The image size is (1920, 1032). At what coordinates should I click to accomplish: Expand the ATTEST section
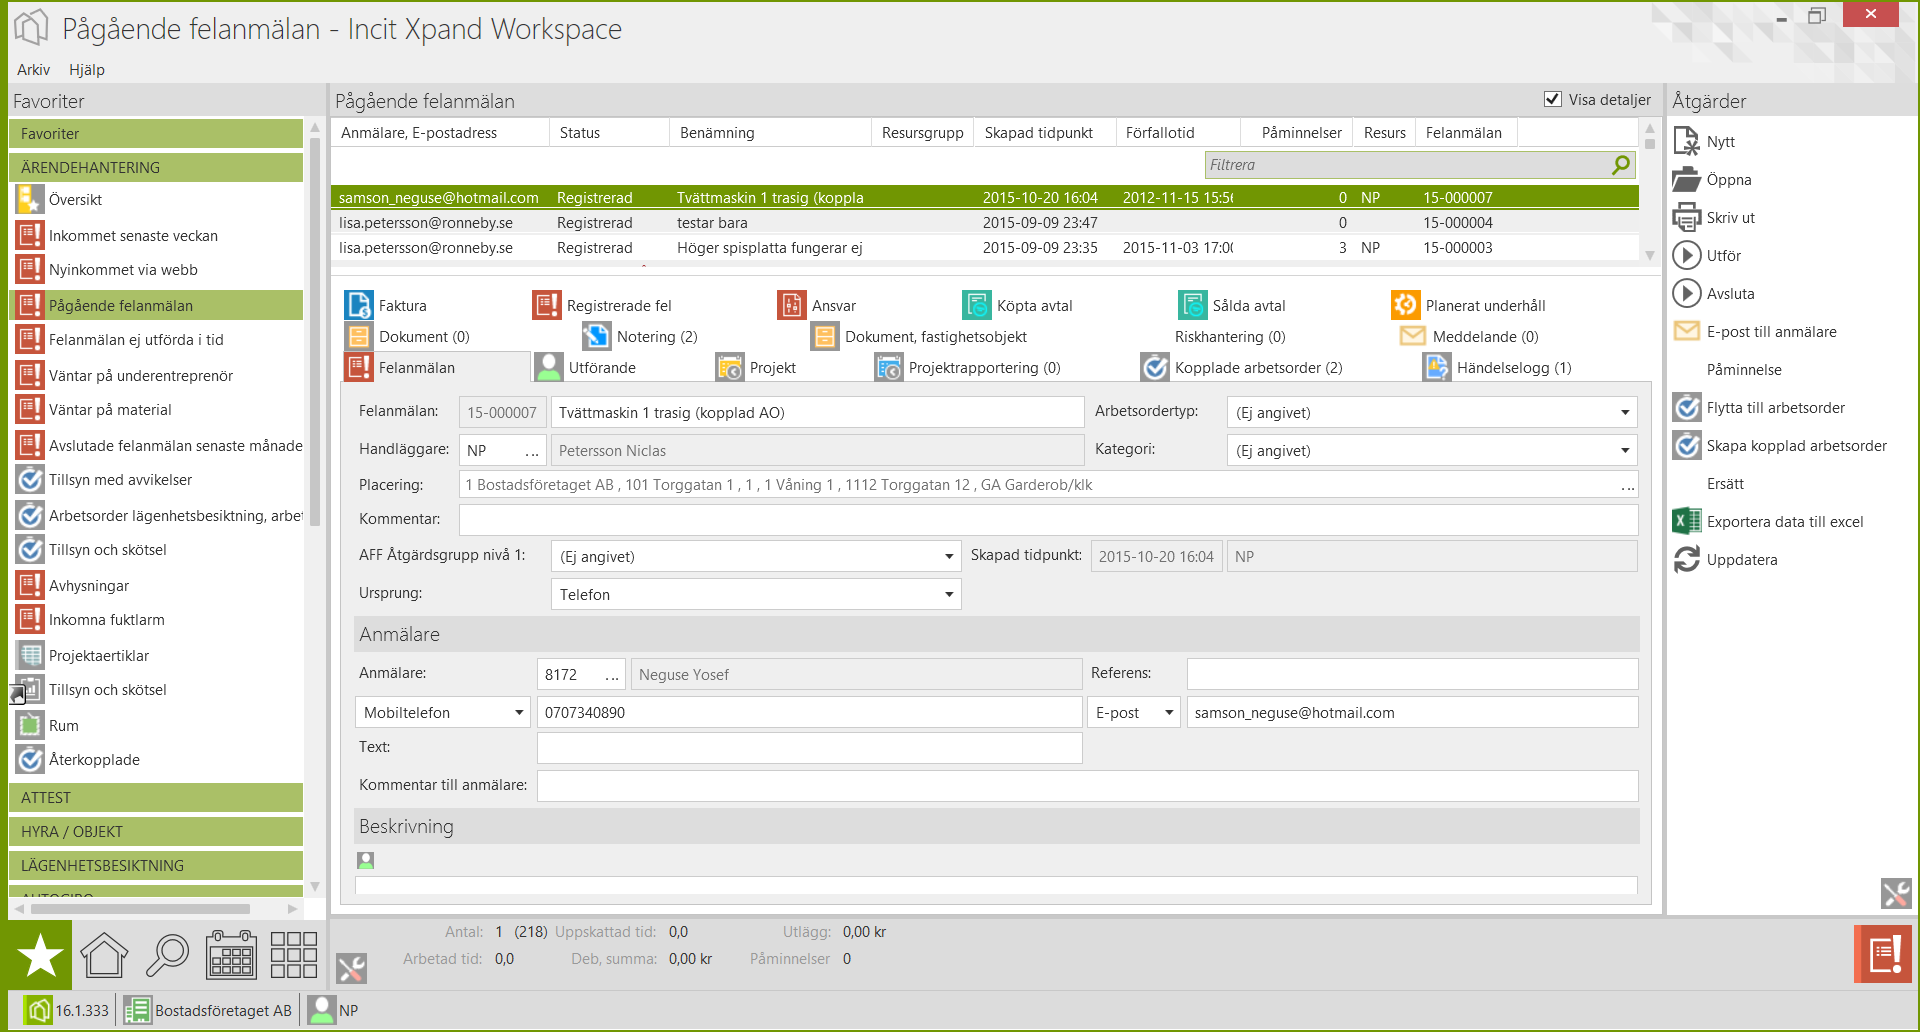tap(156, 797)
